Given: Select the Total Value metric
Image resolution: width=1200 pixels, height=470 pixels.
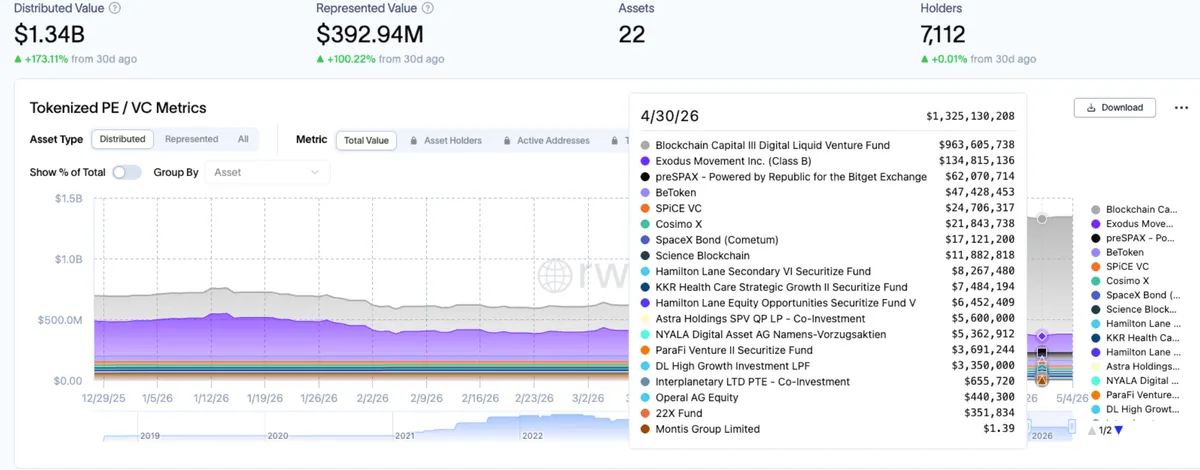Looking at the screenshot, I should tap(366, 140).
